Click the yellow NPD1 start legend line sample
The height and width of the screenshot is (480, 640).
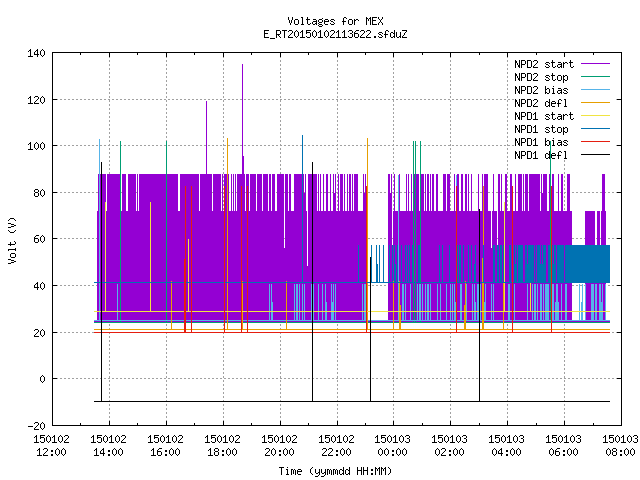pyautogui.click(x=595, y=116)
